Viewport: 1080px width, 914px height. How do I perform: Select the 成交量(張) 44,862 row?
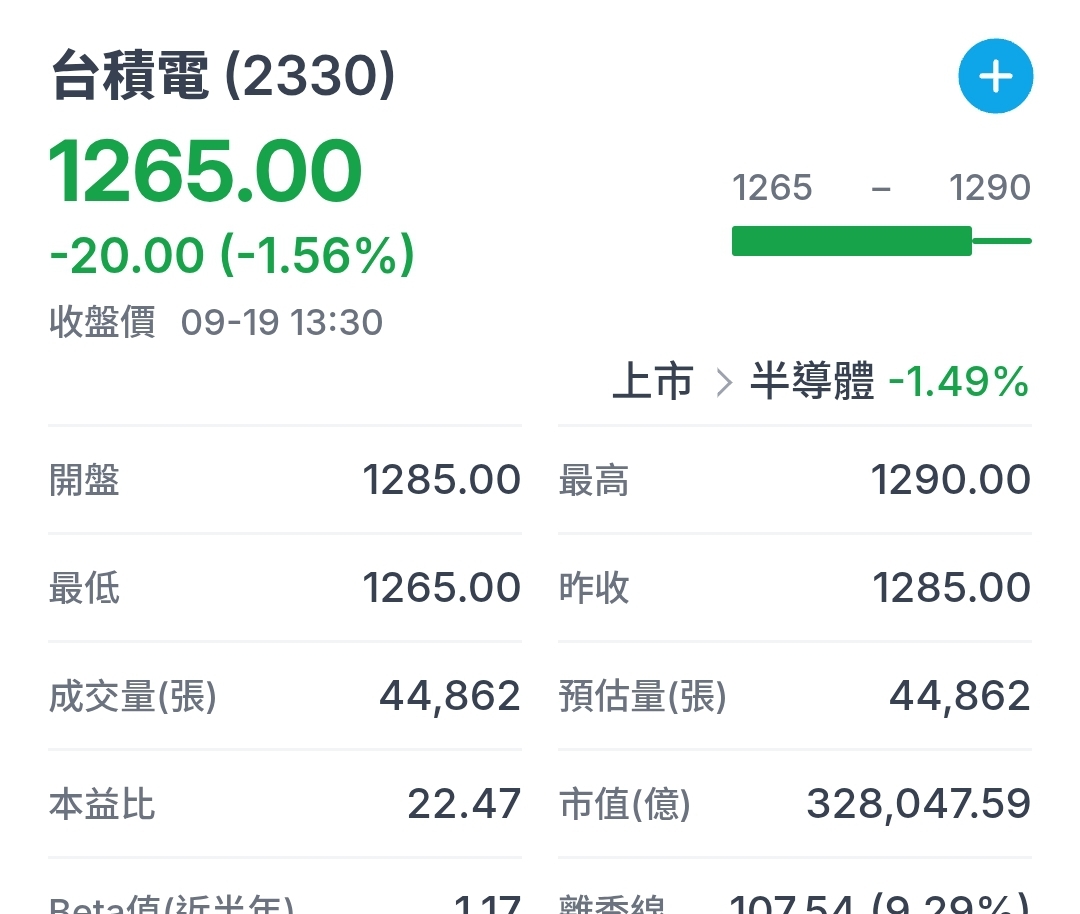click(x=285, y=696)
